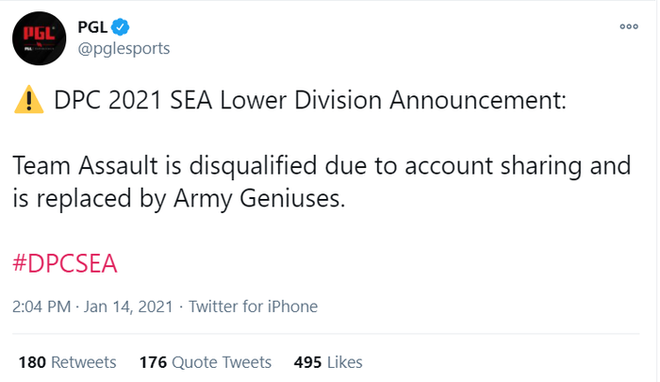Open the three-dot more options menu
Image resolution: width=660 pixels, height=382 pixels.
coord(629,27)
